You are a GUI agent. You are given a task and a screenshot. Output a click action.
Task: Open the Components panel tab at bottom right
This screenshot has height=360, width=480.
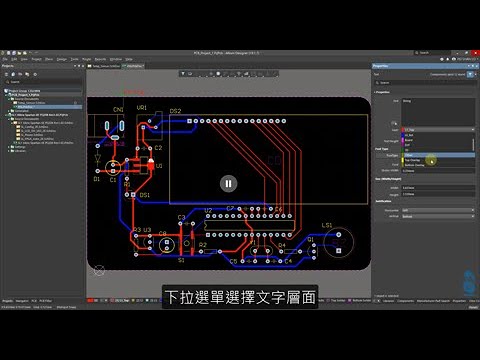[405, 301]
